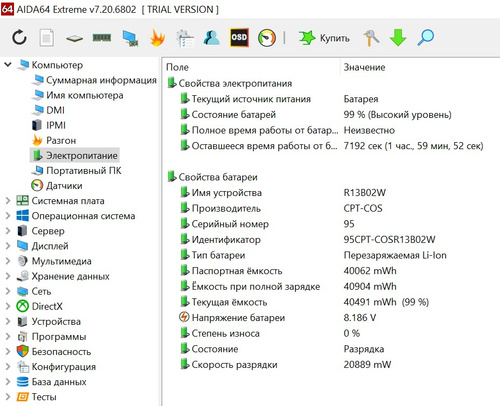Image resolution: width=500 pixels, height=406 pixels.
Task: Click the Купить button
Action: point(324,38)
